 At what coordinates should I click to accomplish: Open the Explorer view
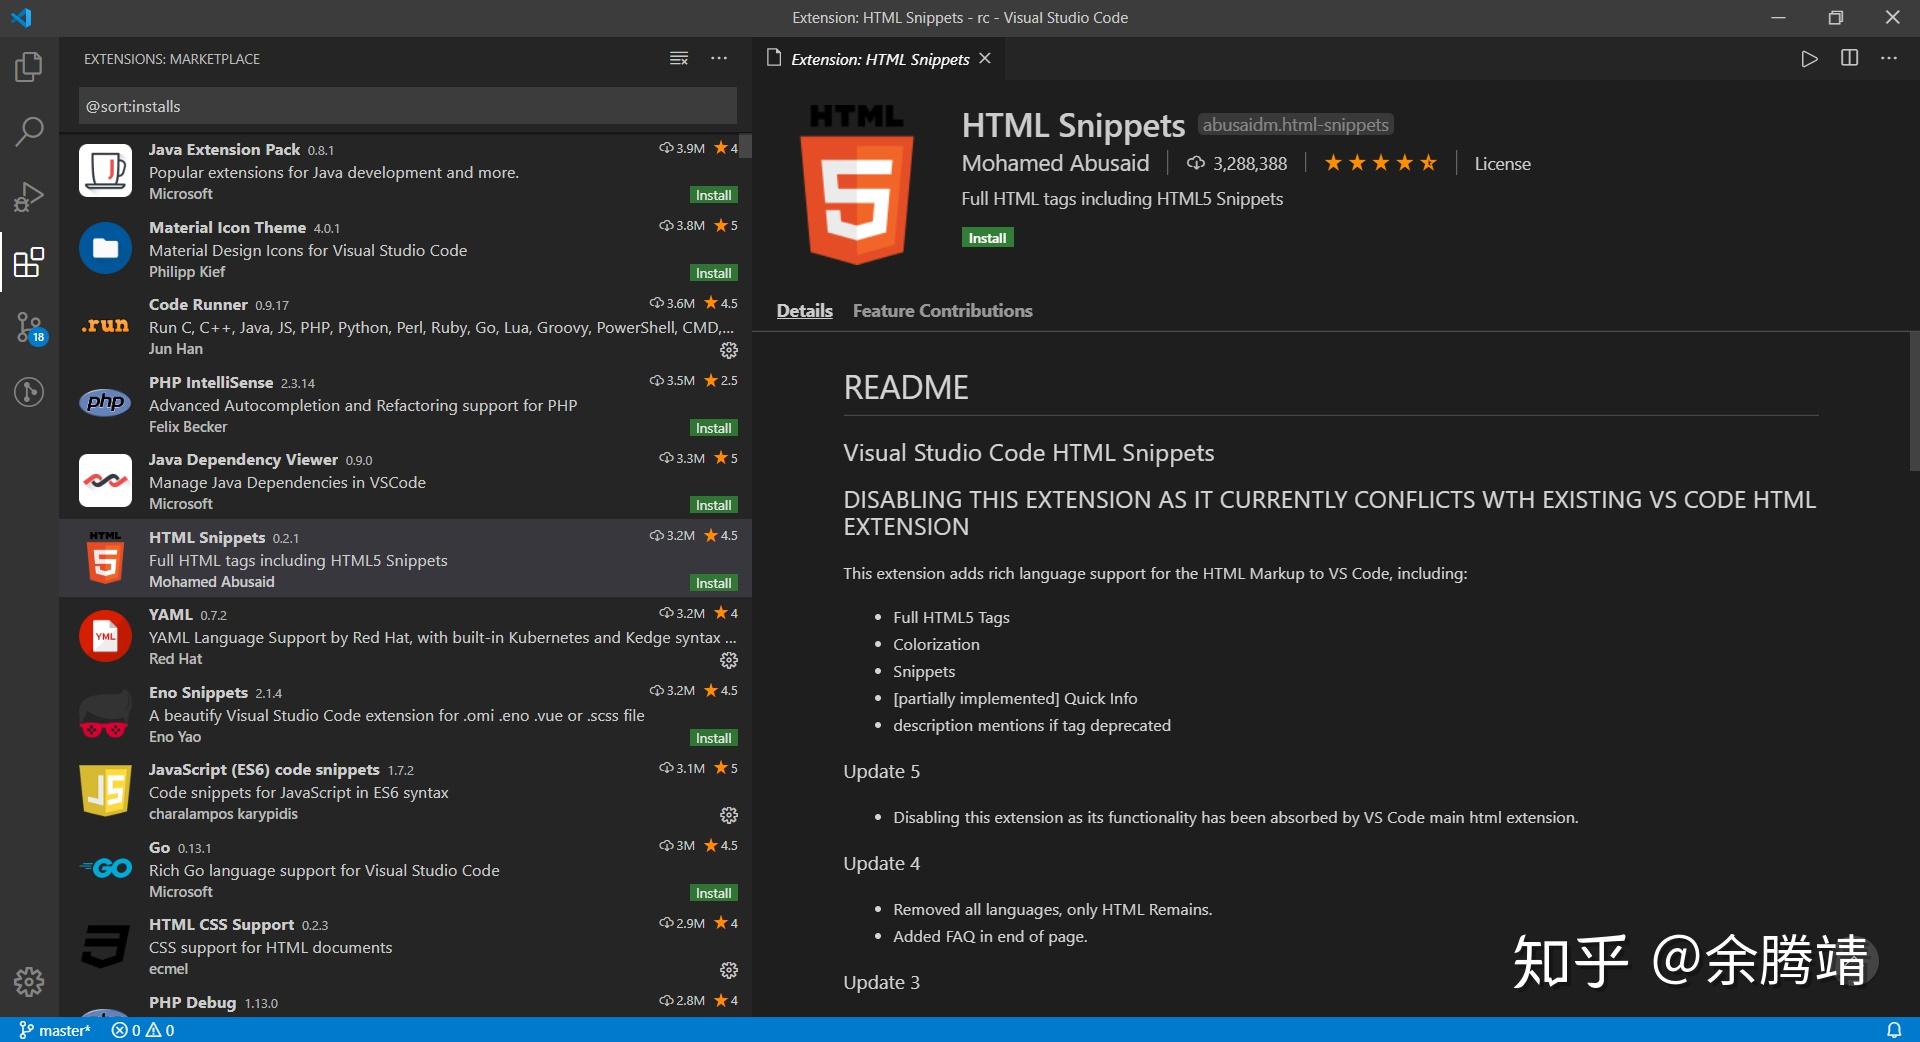29,66
